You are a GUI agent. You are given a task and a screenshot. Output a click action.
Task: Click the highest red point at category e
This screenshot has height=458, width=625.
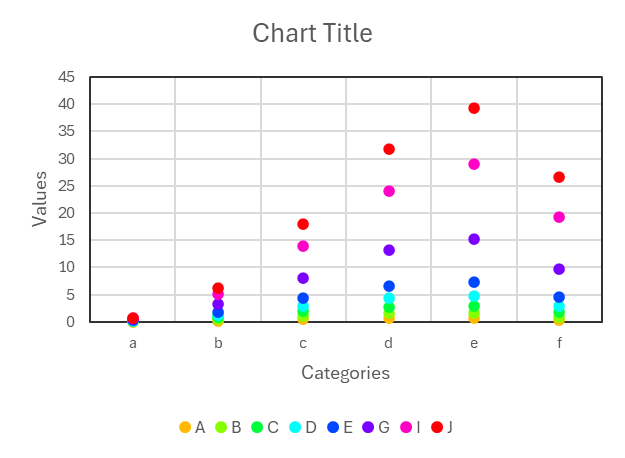474,108
